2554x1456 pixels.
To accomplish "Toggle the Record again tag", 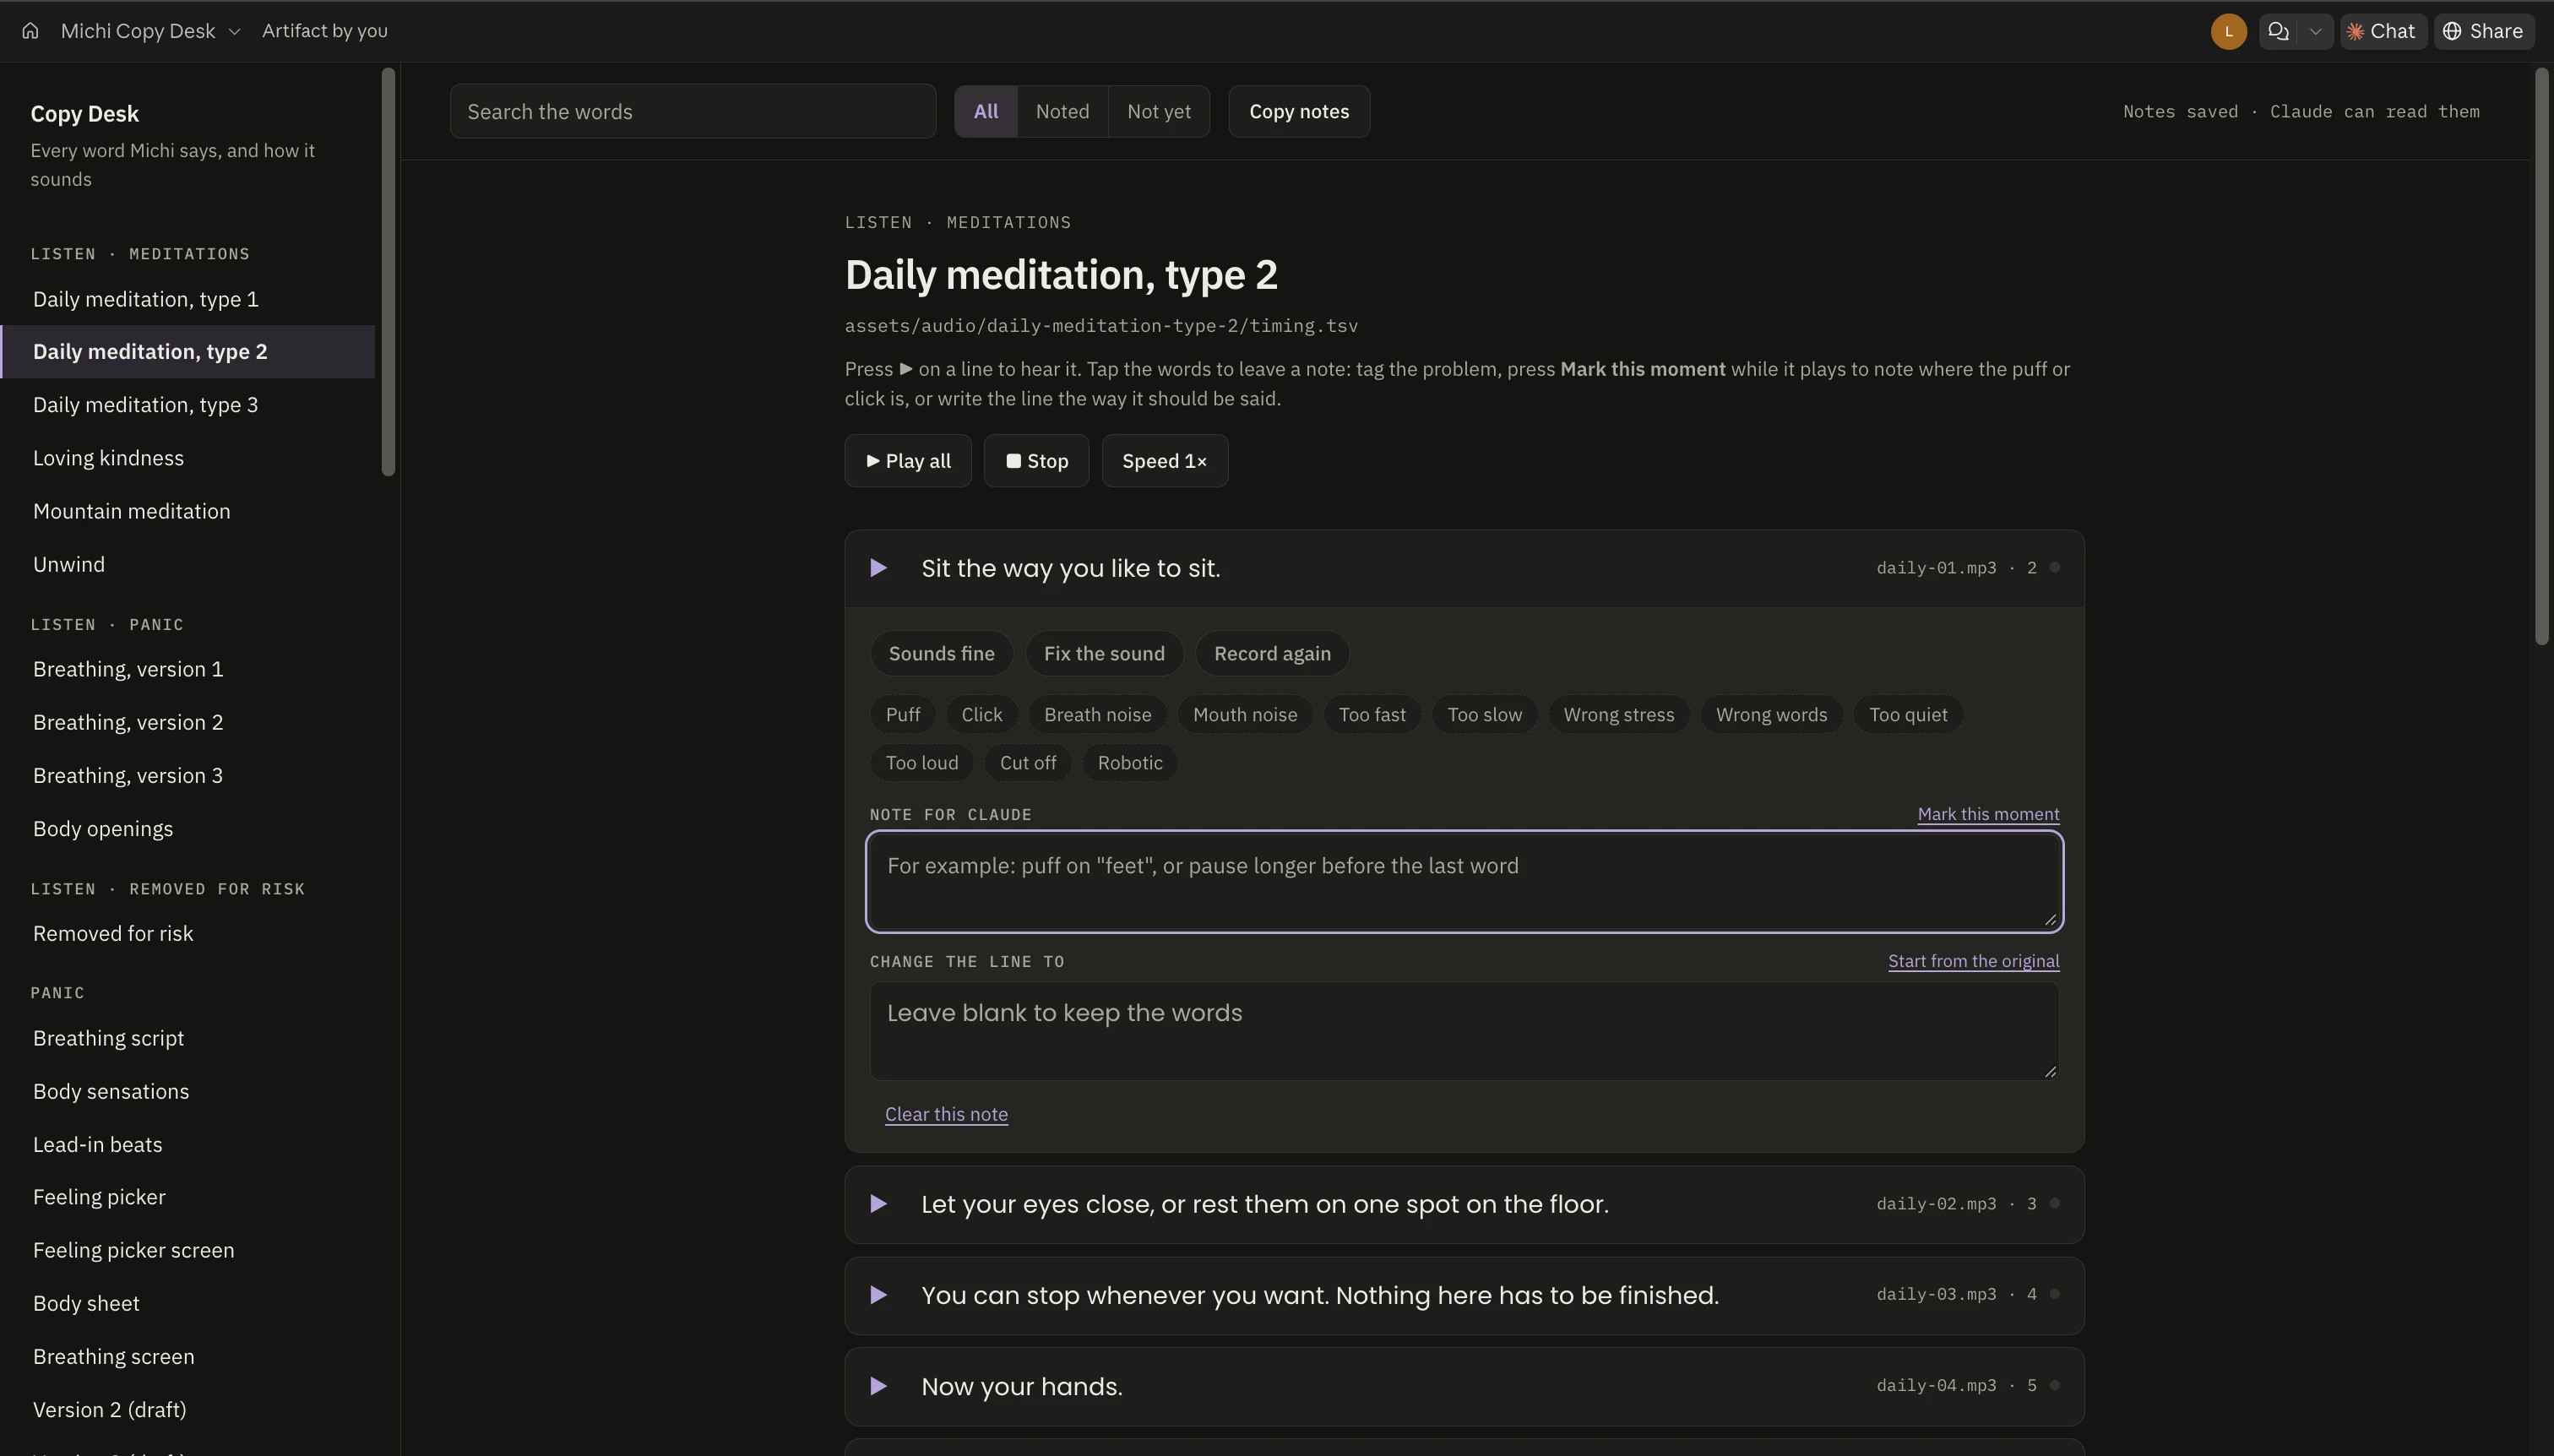I will (1272, 653).
